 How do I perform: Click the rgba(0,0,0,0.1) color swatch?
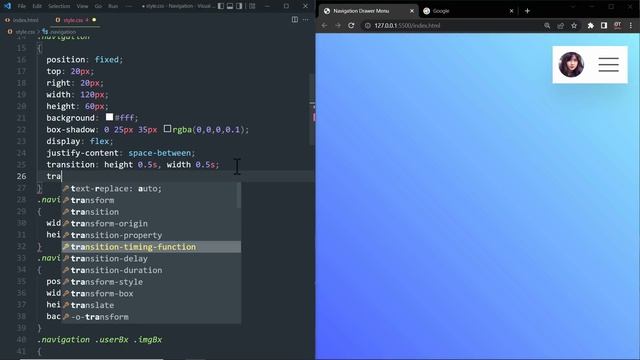[x=167, y=129]
